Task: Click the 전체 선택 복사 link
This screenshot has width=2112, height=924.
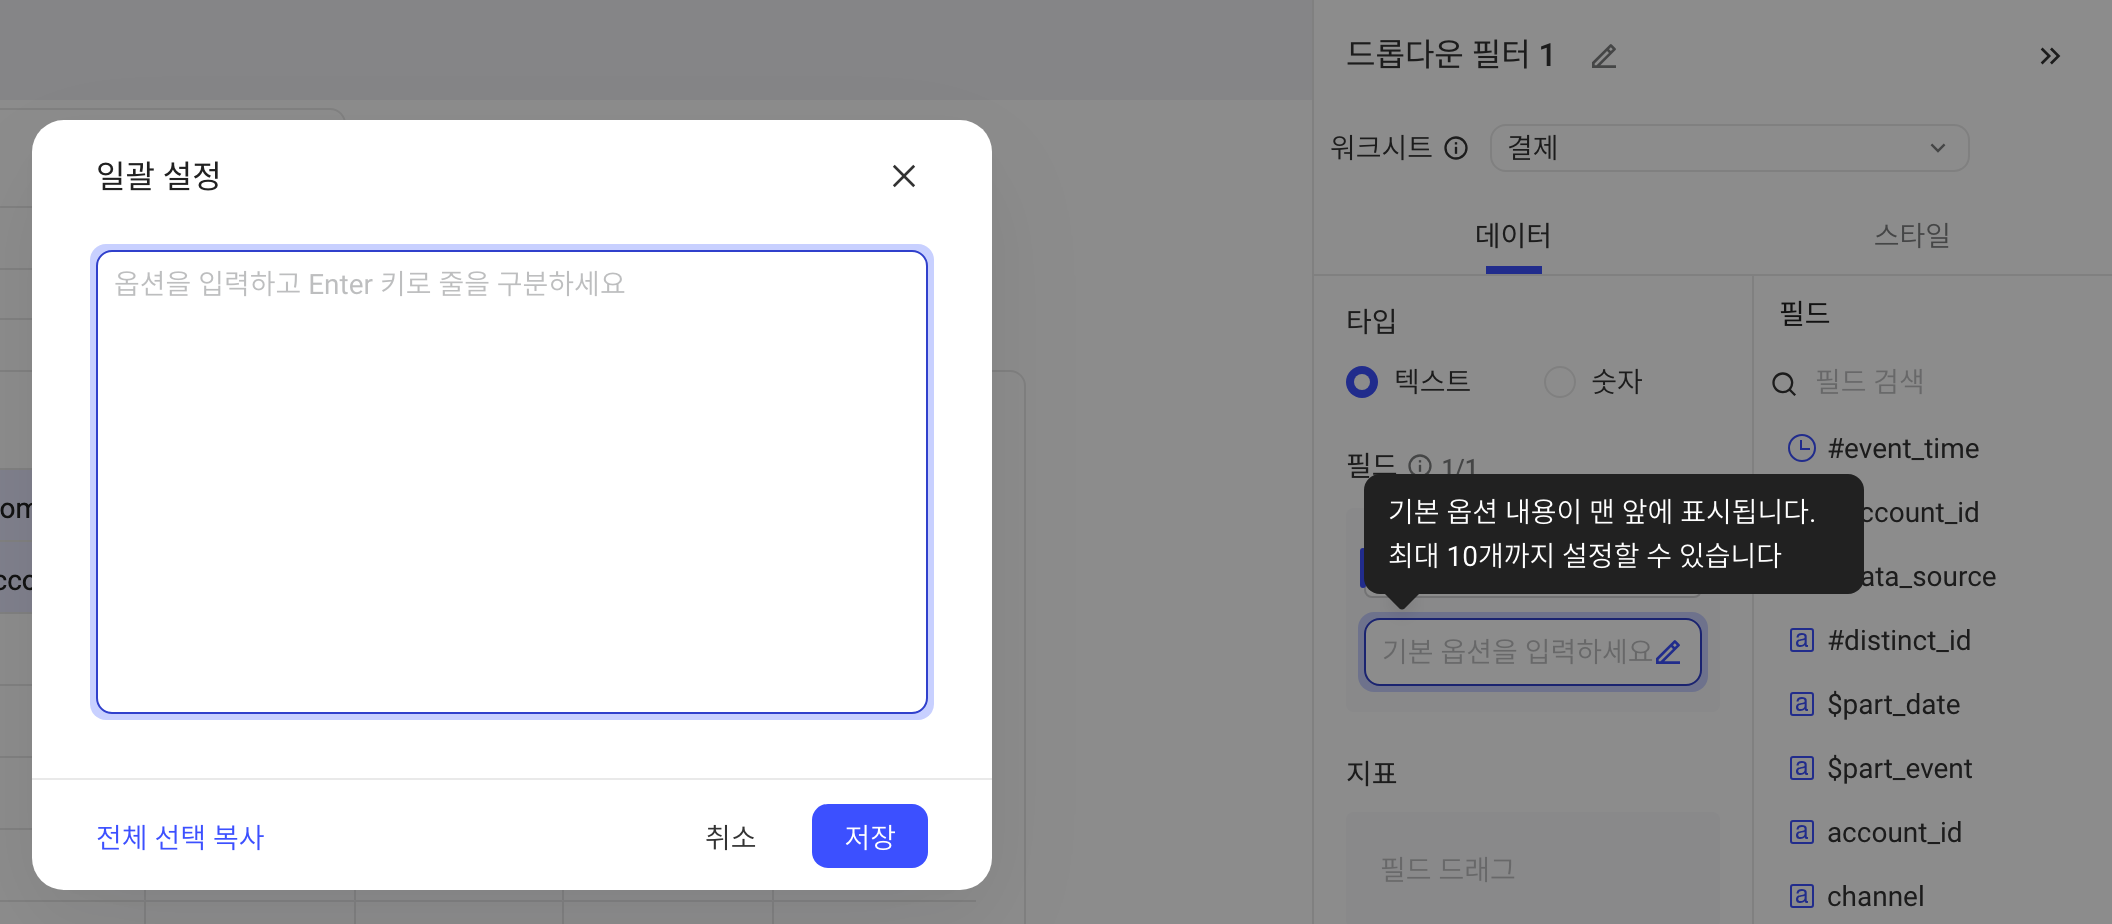Action: (180, 837)
